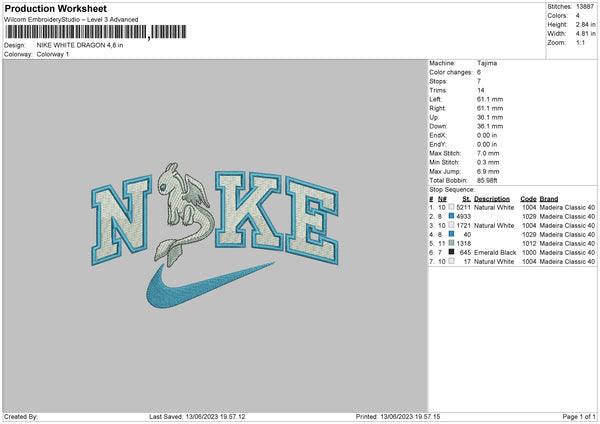Click the Natural White swatch in row 3

click(x=452, y=225)
